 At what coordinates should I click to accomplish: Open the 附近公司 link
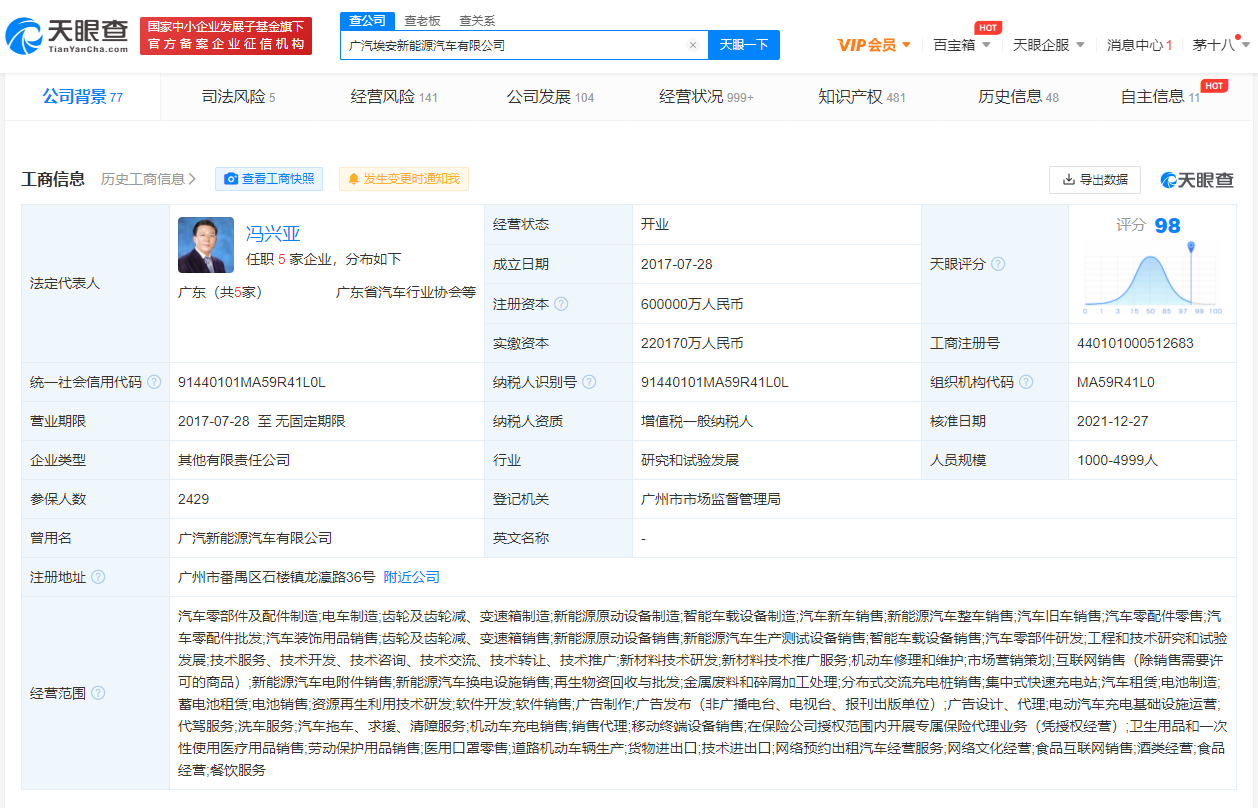tap(411, 577)
